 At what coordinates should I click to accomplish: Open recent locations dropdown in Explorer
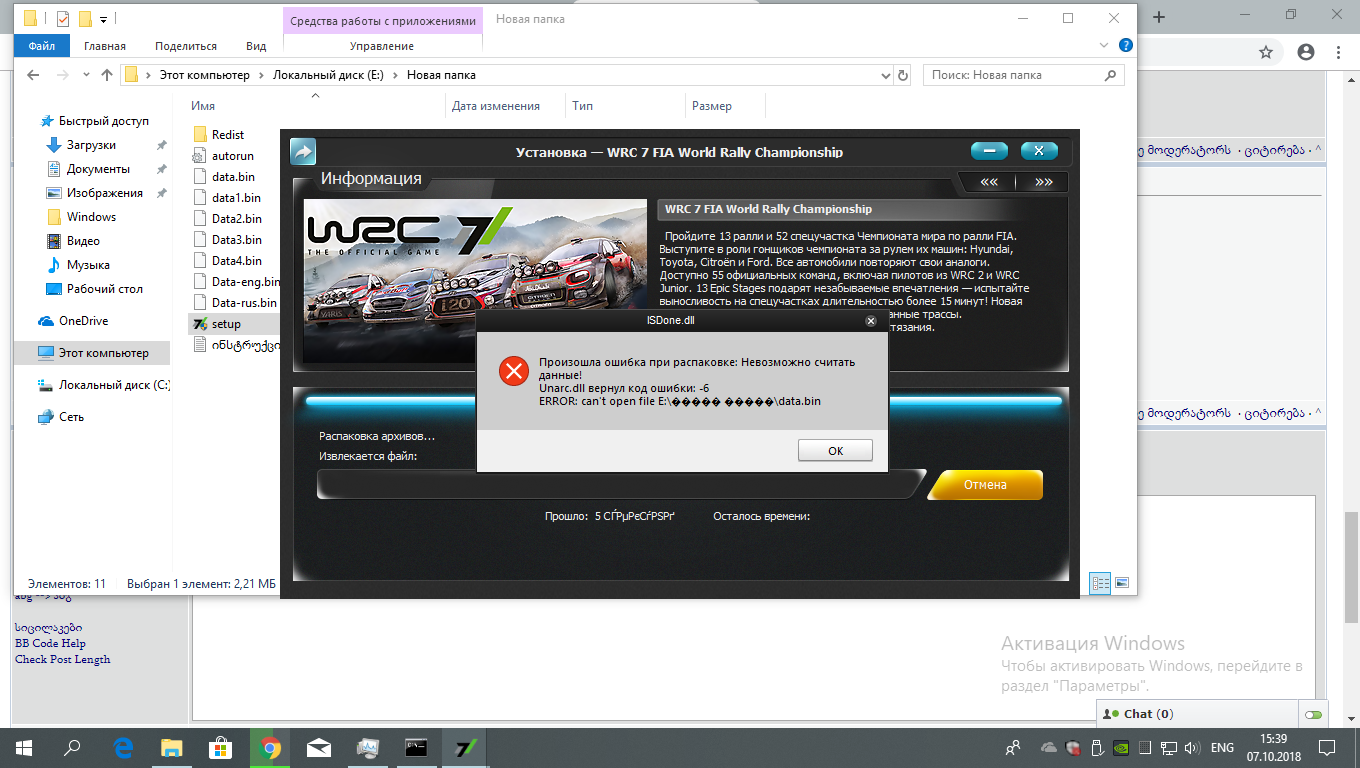(85, 75)
